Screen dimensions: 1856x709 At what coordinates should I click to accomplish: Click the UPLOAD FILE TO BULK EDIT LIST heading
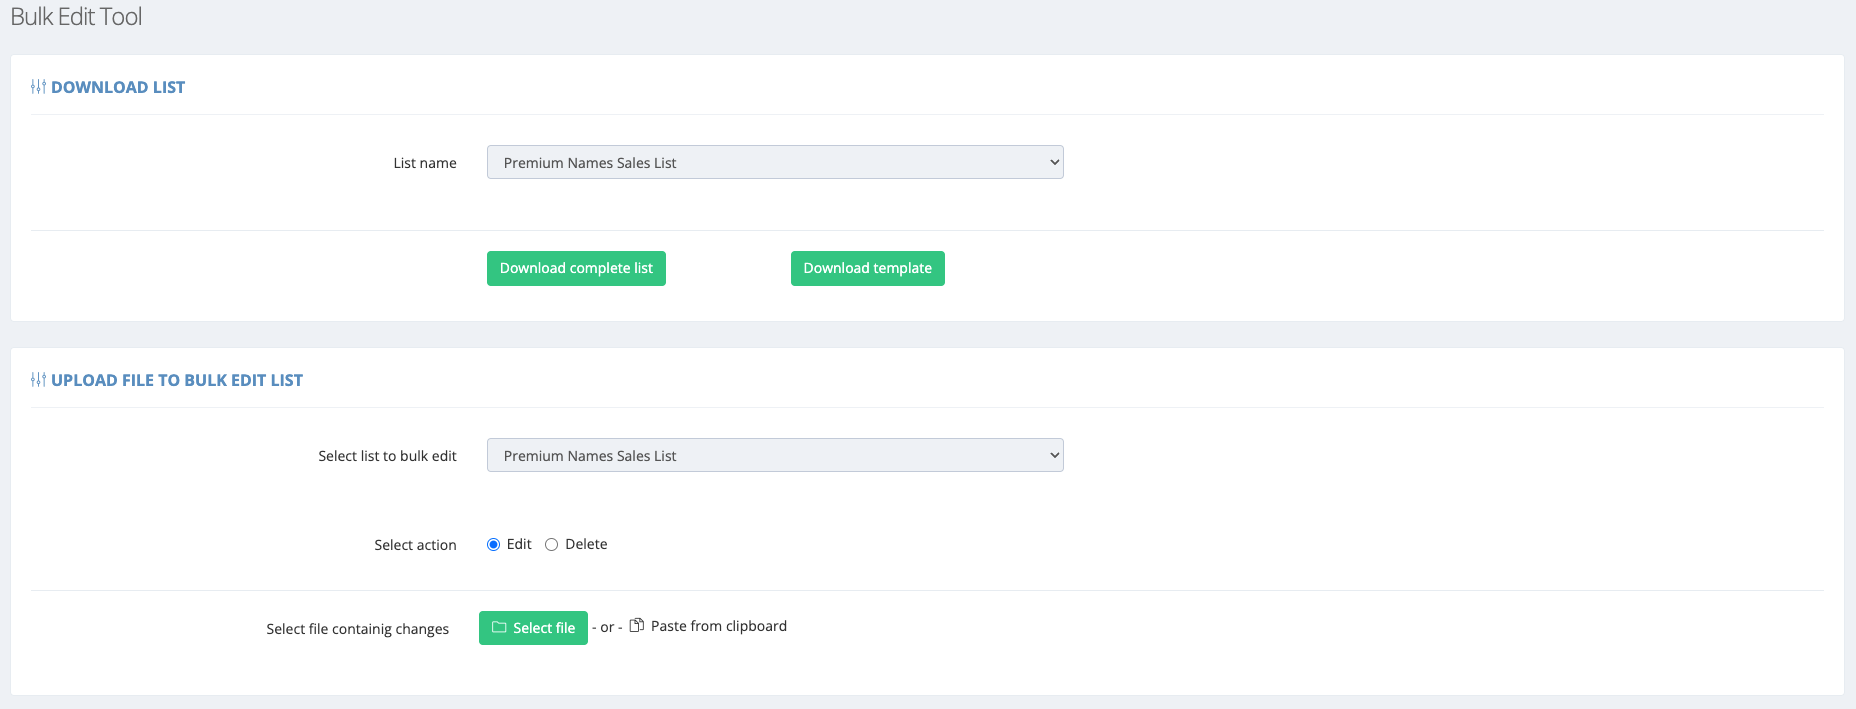(x=177, y=380)
